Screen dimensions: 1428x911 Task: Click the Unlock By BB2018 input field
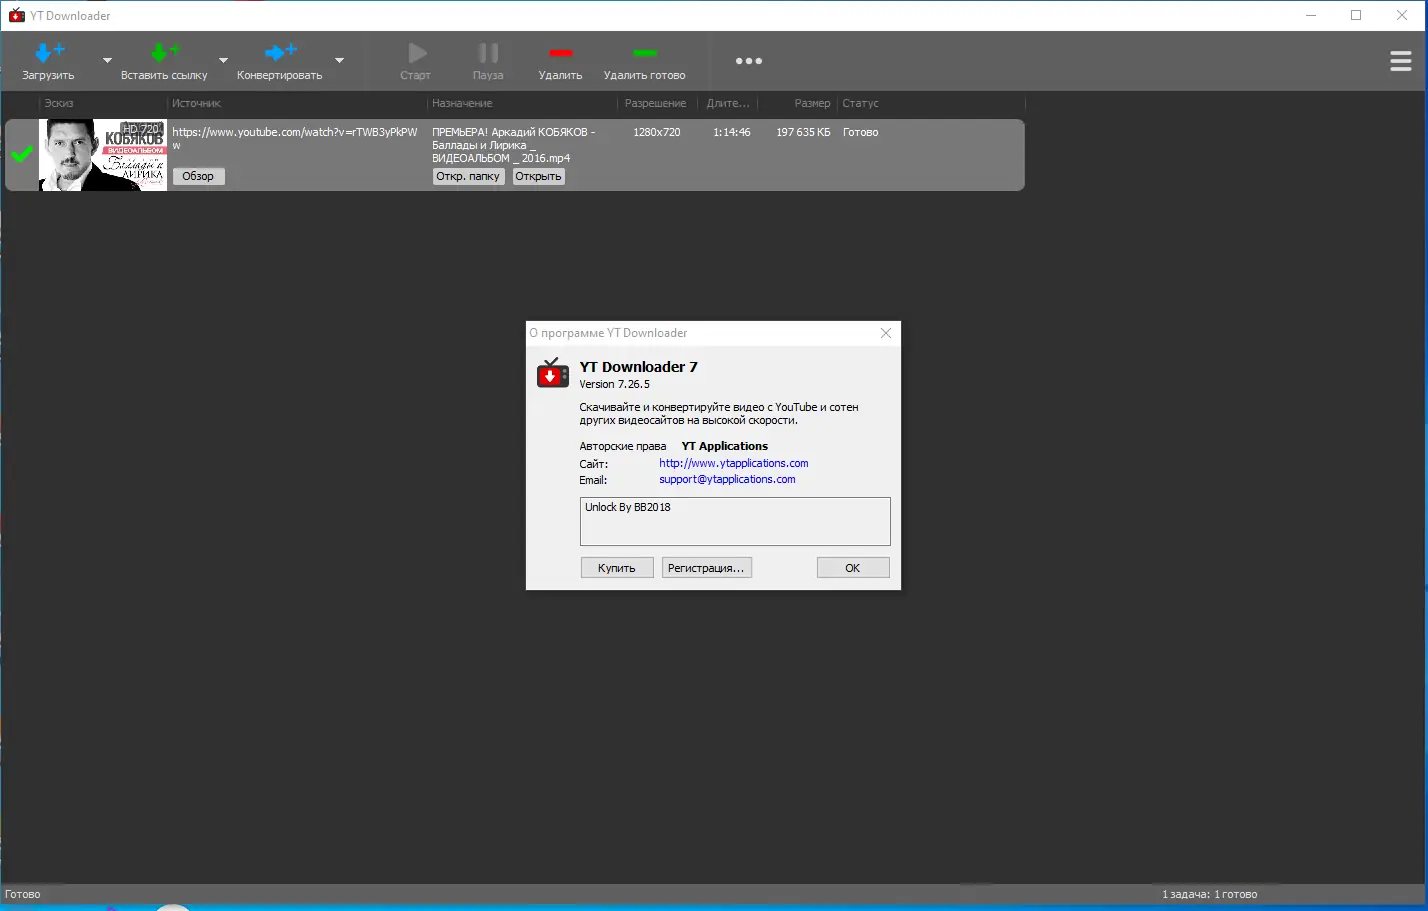pyautogui.click(x=734, y=521)
